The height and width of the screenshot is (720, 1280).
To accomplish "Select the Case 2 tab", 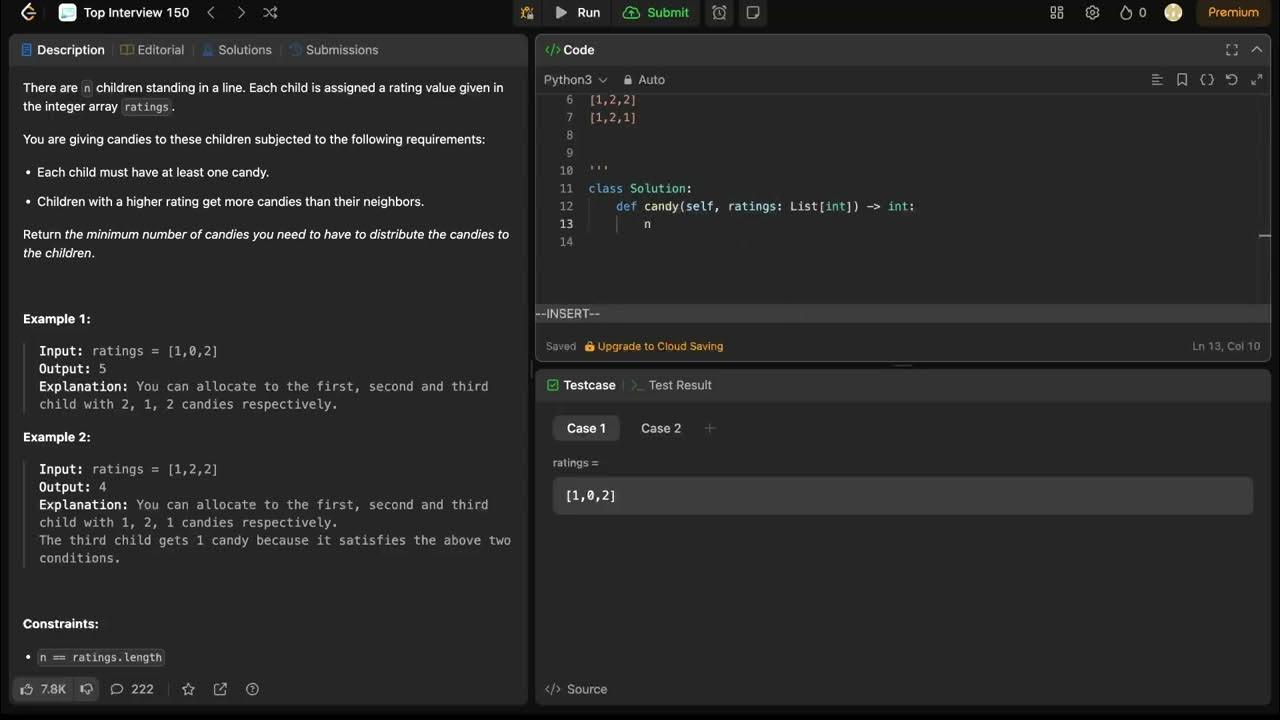I will click(661, 428).
